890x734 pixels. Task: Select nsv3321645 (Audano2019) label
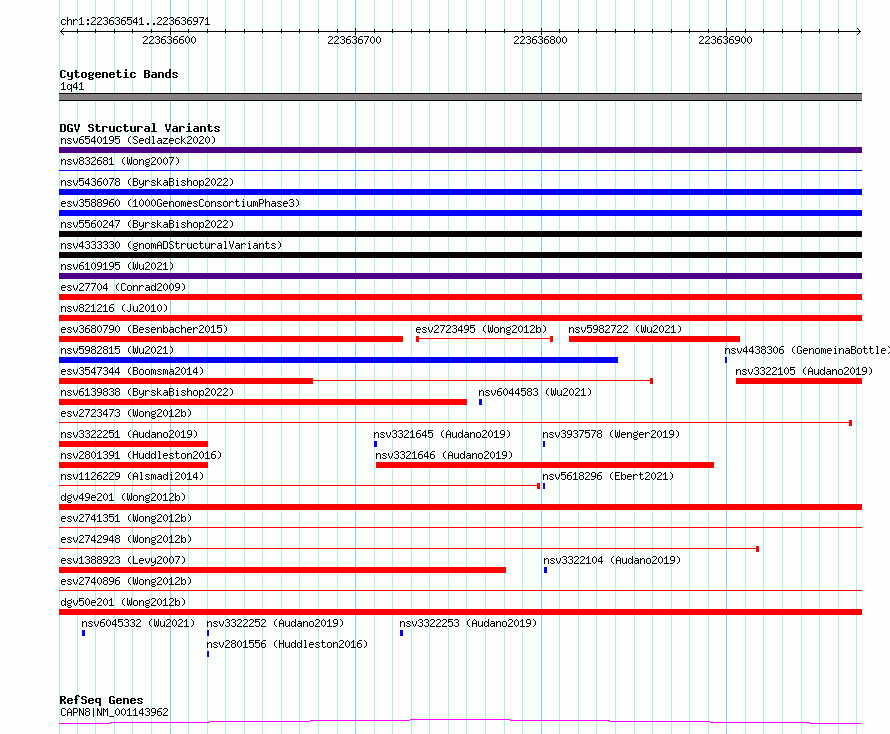pos(442,434)
